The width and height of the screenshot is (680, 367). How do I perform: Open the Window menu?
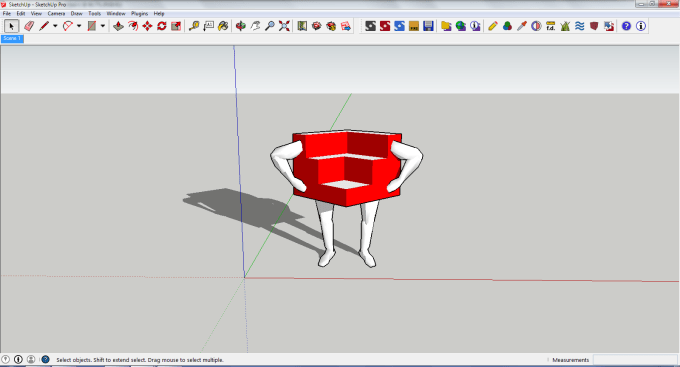pos(116,13)
